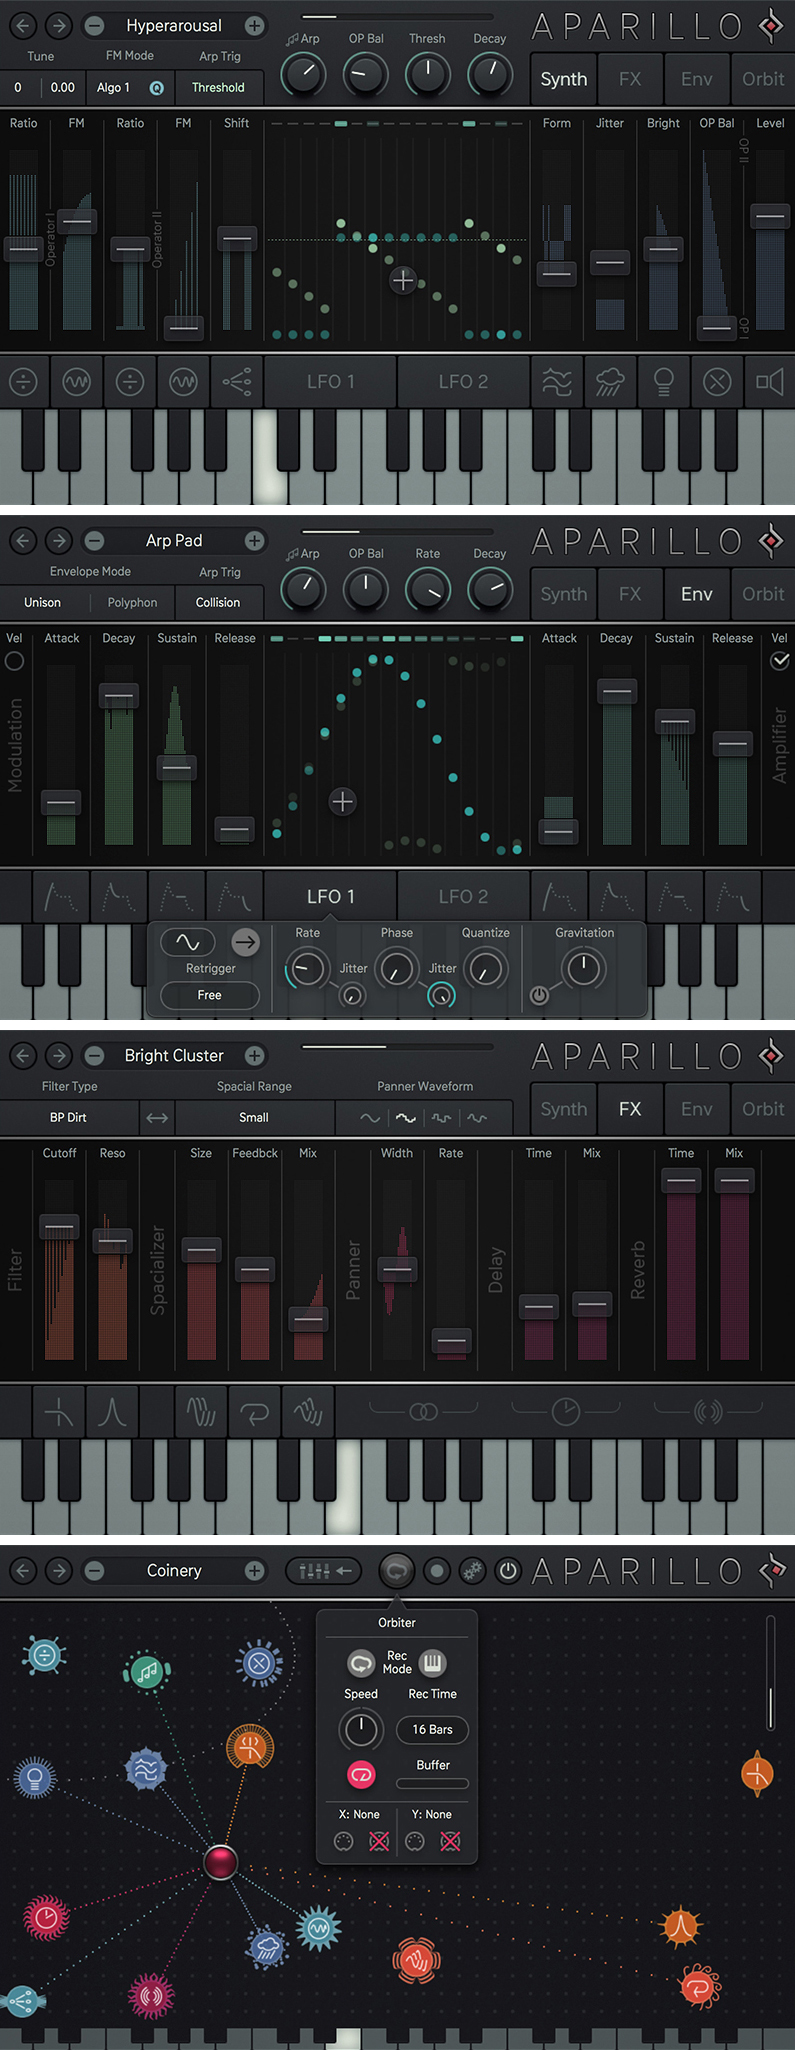Click the linked circles panner icon in Bright Cluster

423,1411
